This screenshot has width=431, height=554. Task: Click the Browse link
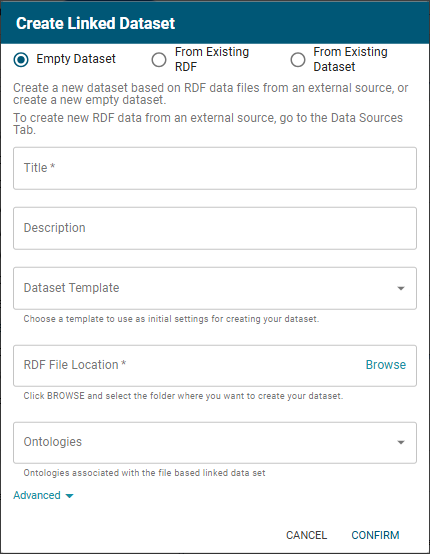click(x=386, y=365)
